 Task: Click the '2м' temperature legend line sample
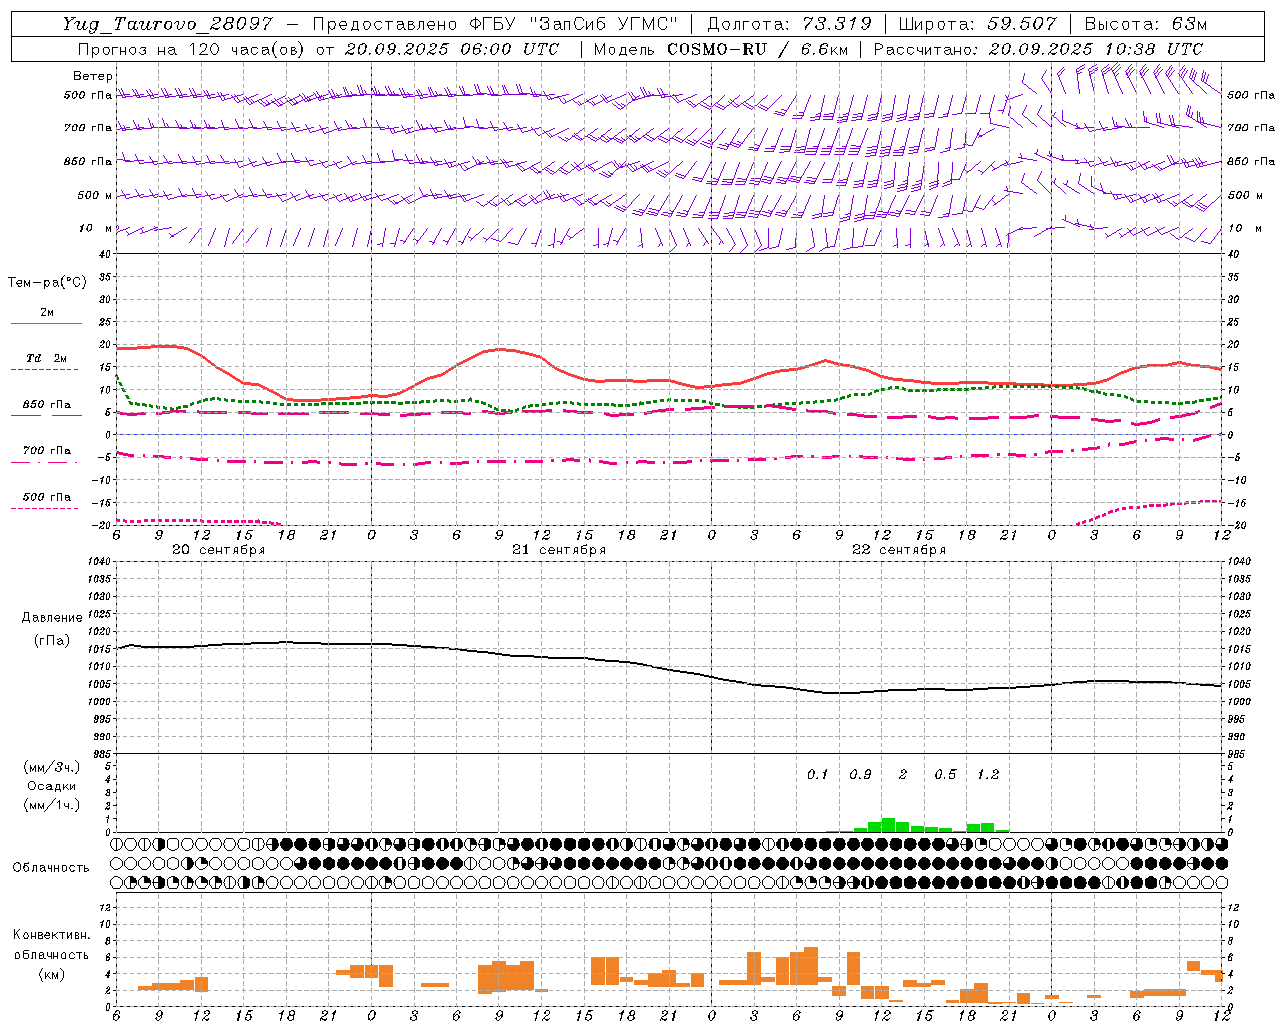pos(47,323)
